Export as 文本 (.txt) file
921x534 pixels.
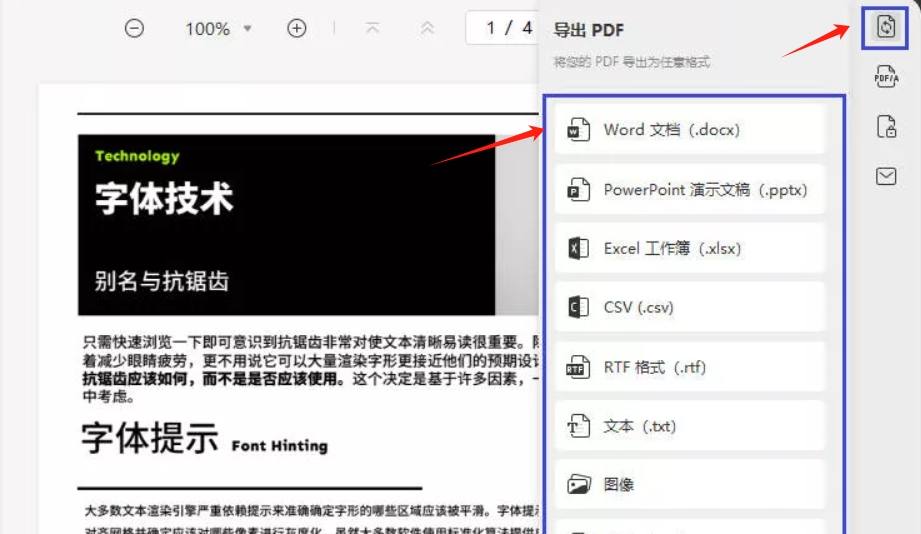point(690,426)
